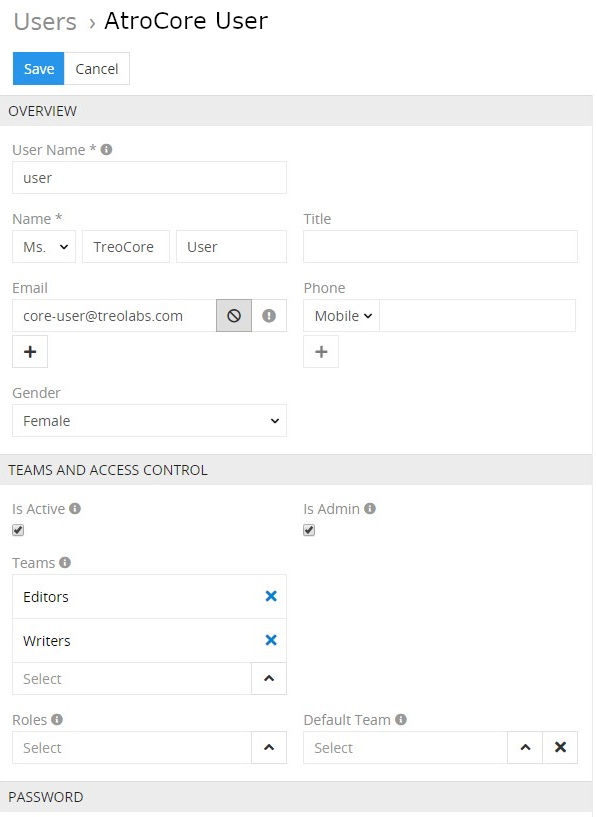
Task: Open the Teams selection list arrow
Action: (269, 678)
